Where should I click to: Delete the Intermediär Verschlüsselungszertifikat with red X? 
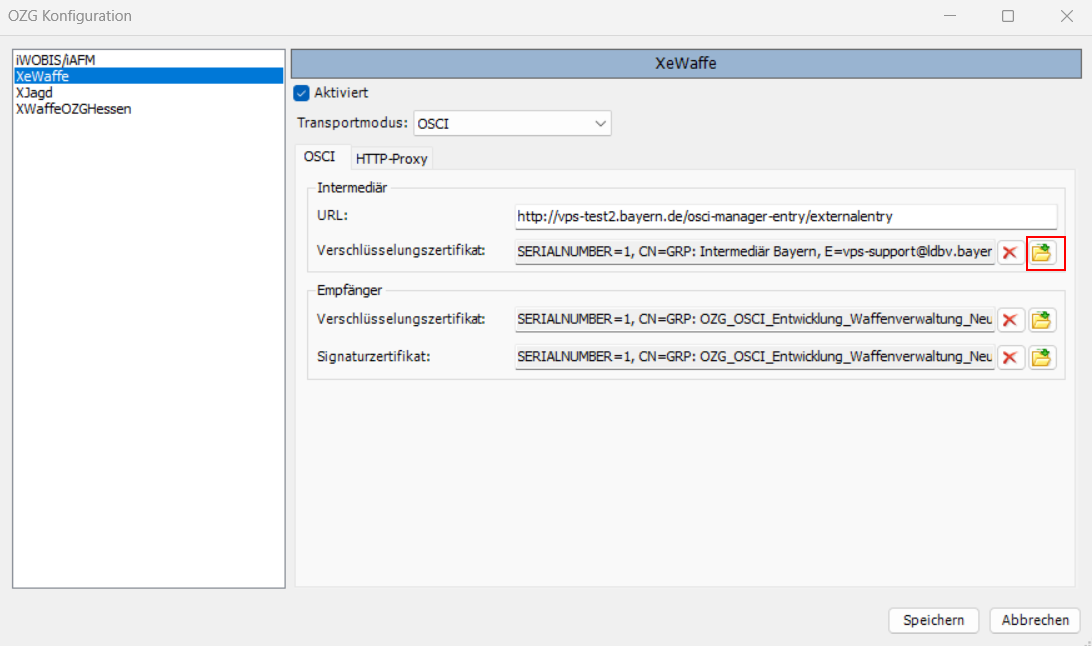point(1010,253)
